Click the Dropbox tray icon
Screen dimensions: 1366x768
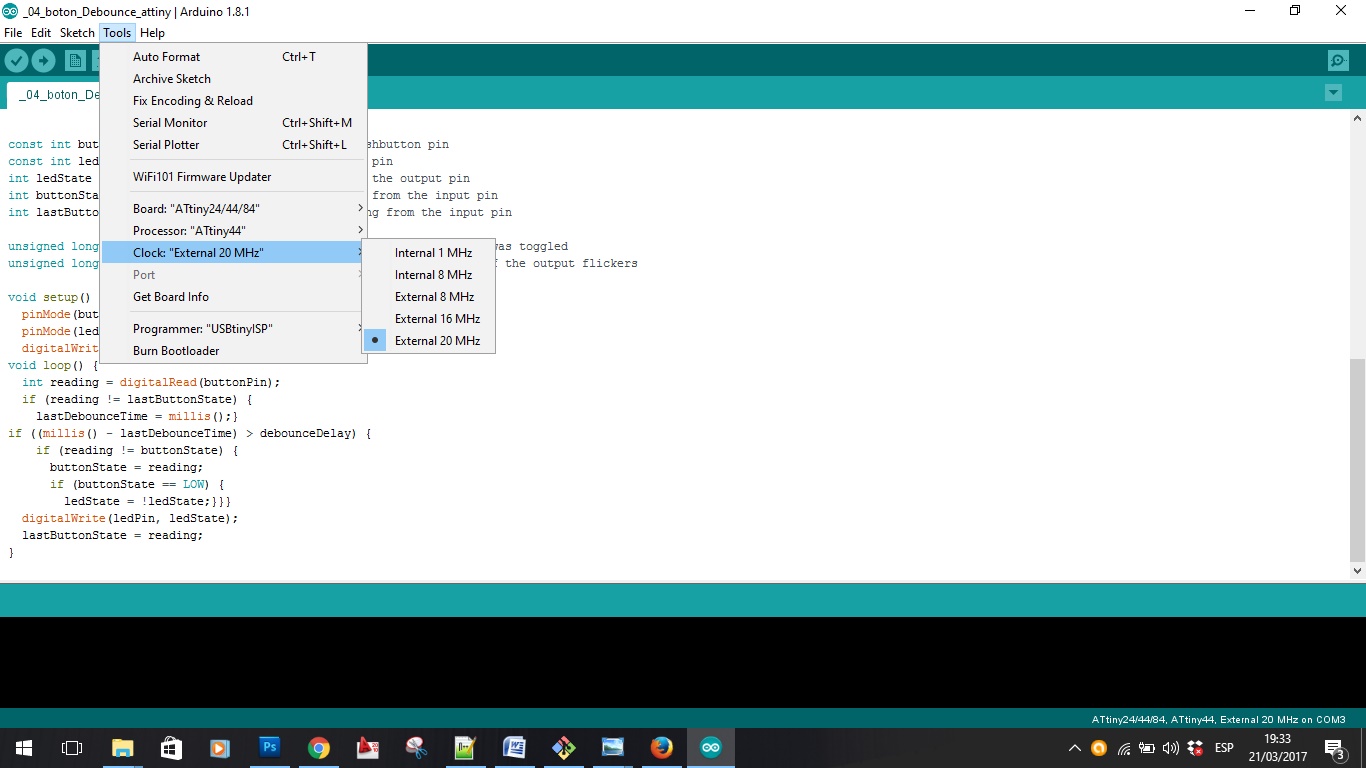pyautogui.click(x=1196, y=748)
